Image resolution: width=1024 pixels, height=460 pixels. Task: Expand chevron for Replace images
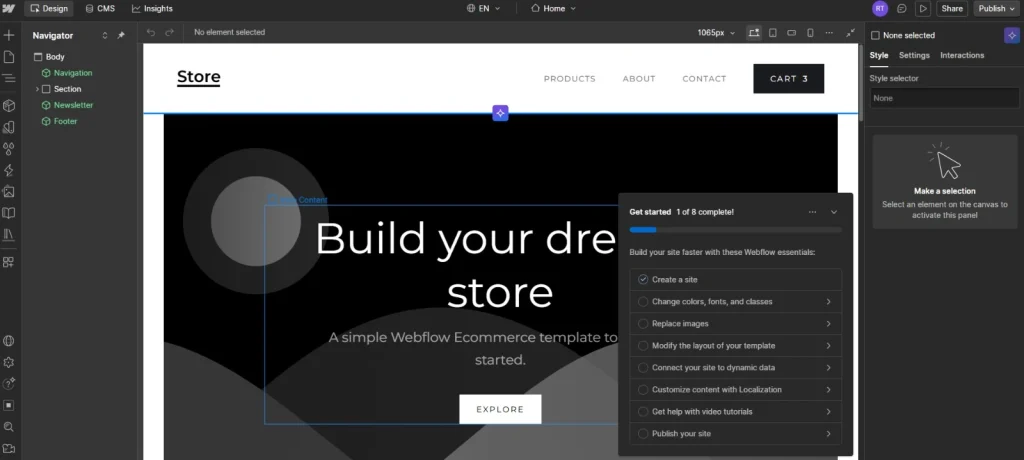coord(828,323)
